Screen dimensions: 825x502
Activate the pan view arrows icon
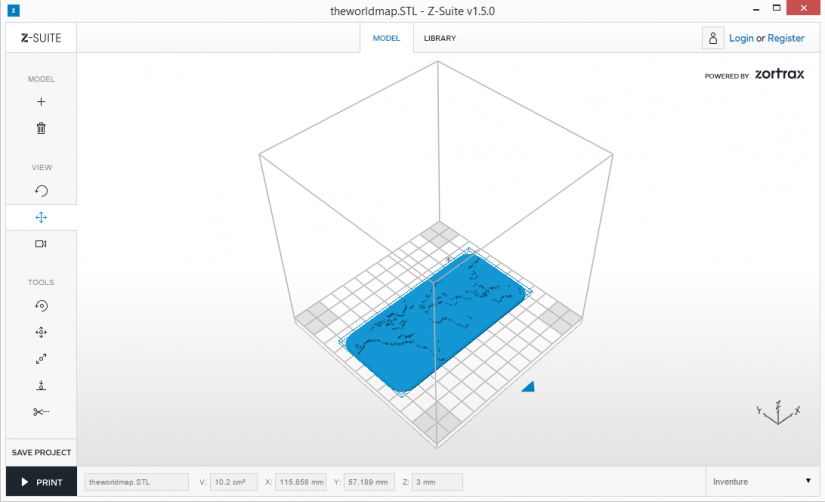[x=41, y=217]
